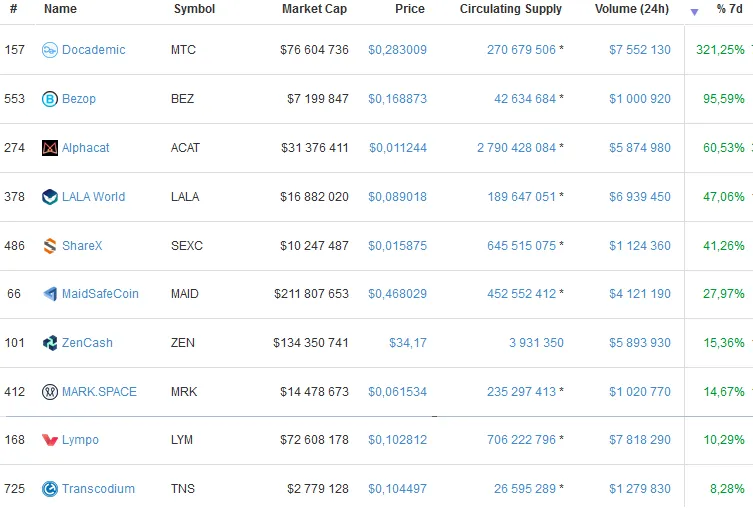Viewport: 753px width, 510px height.
Task: Click Docademic supply 270 679 506
Action: (x=522, y=50)
